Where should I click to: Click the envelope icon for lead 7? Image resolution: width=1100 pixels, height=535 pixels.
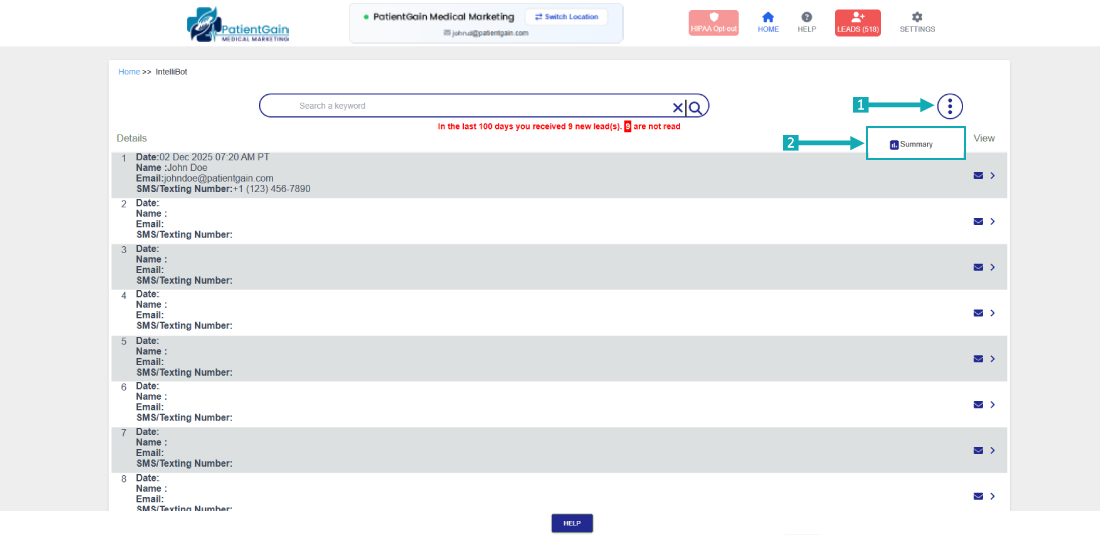tap(978, 450)
